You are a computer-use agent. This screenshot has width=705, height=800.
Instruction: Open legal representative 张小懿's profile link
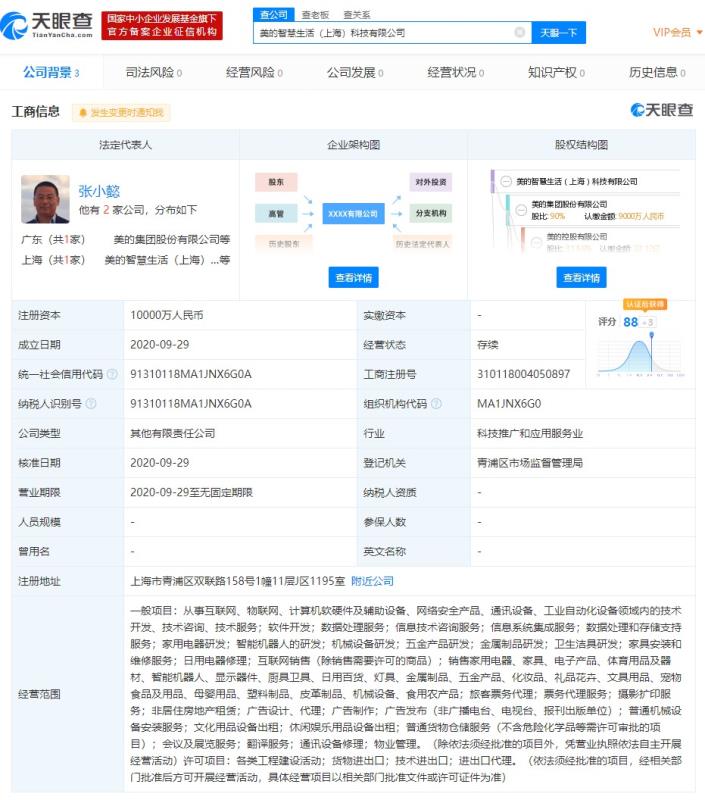pos(99,191)
